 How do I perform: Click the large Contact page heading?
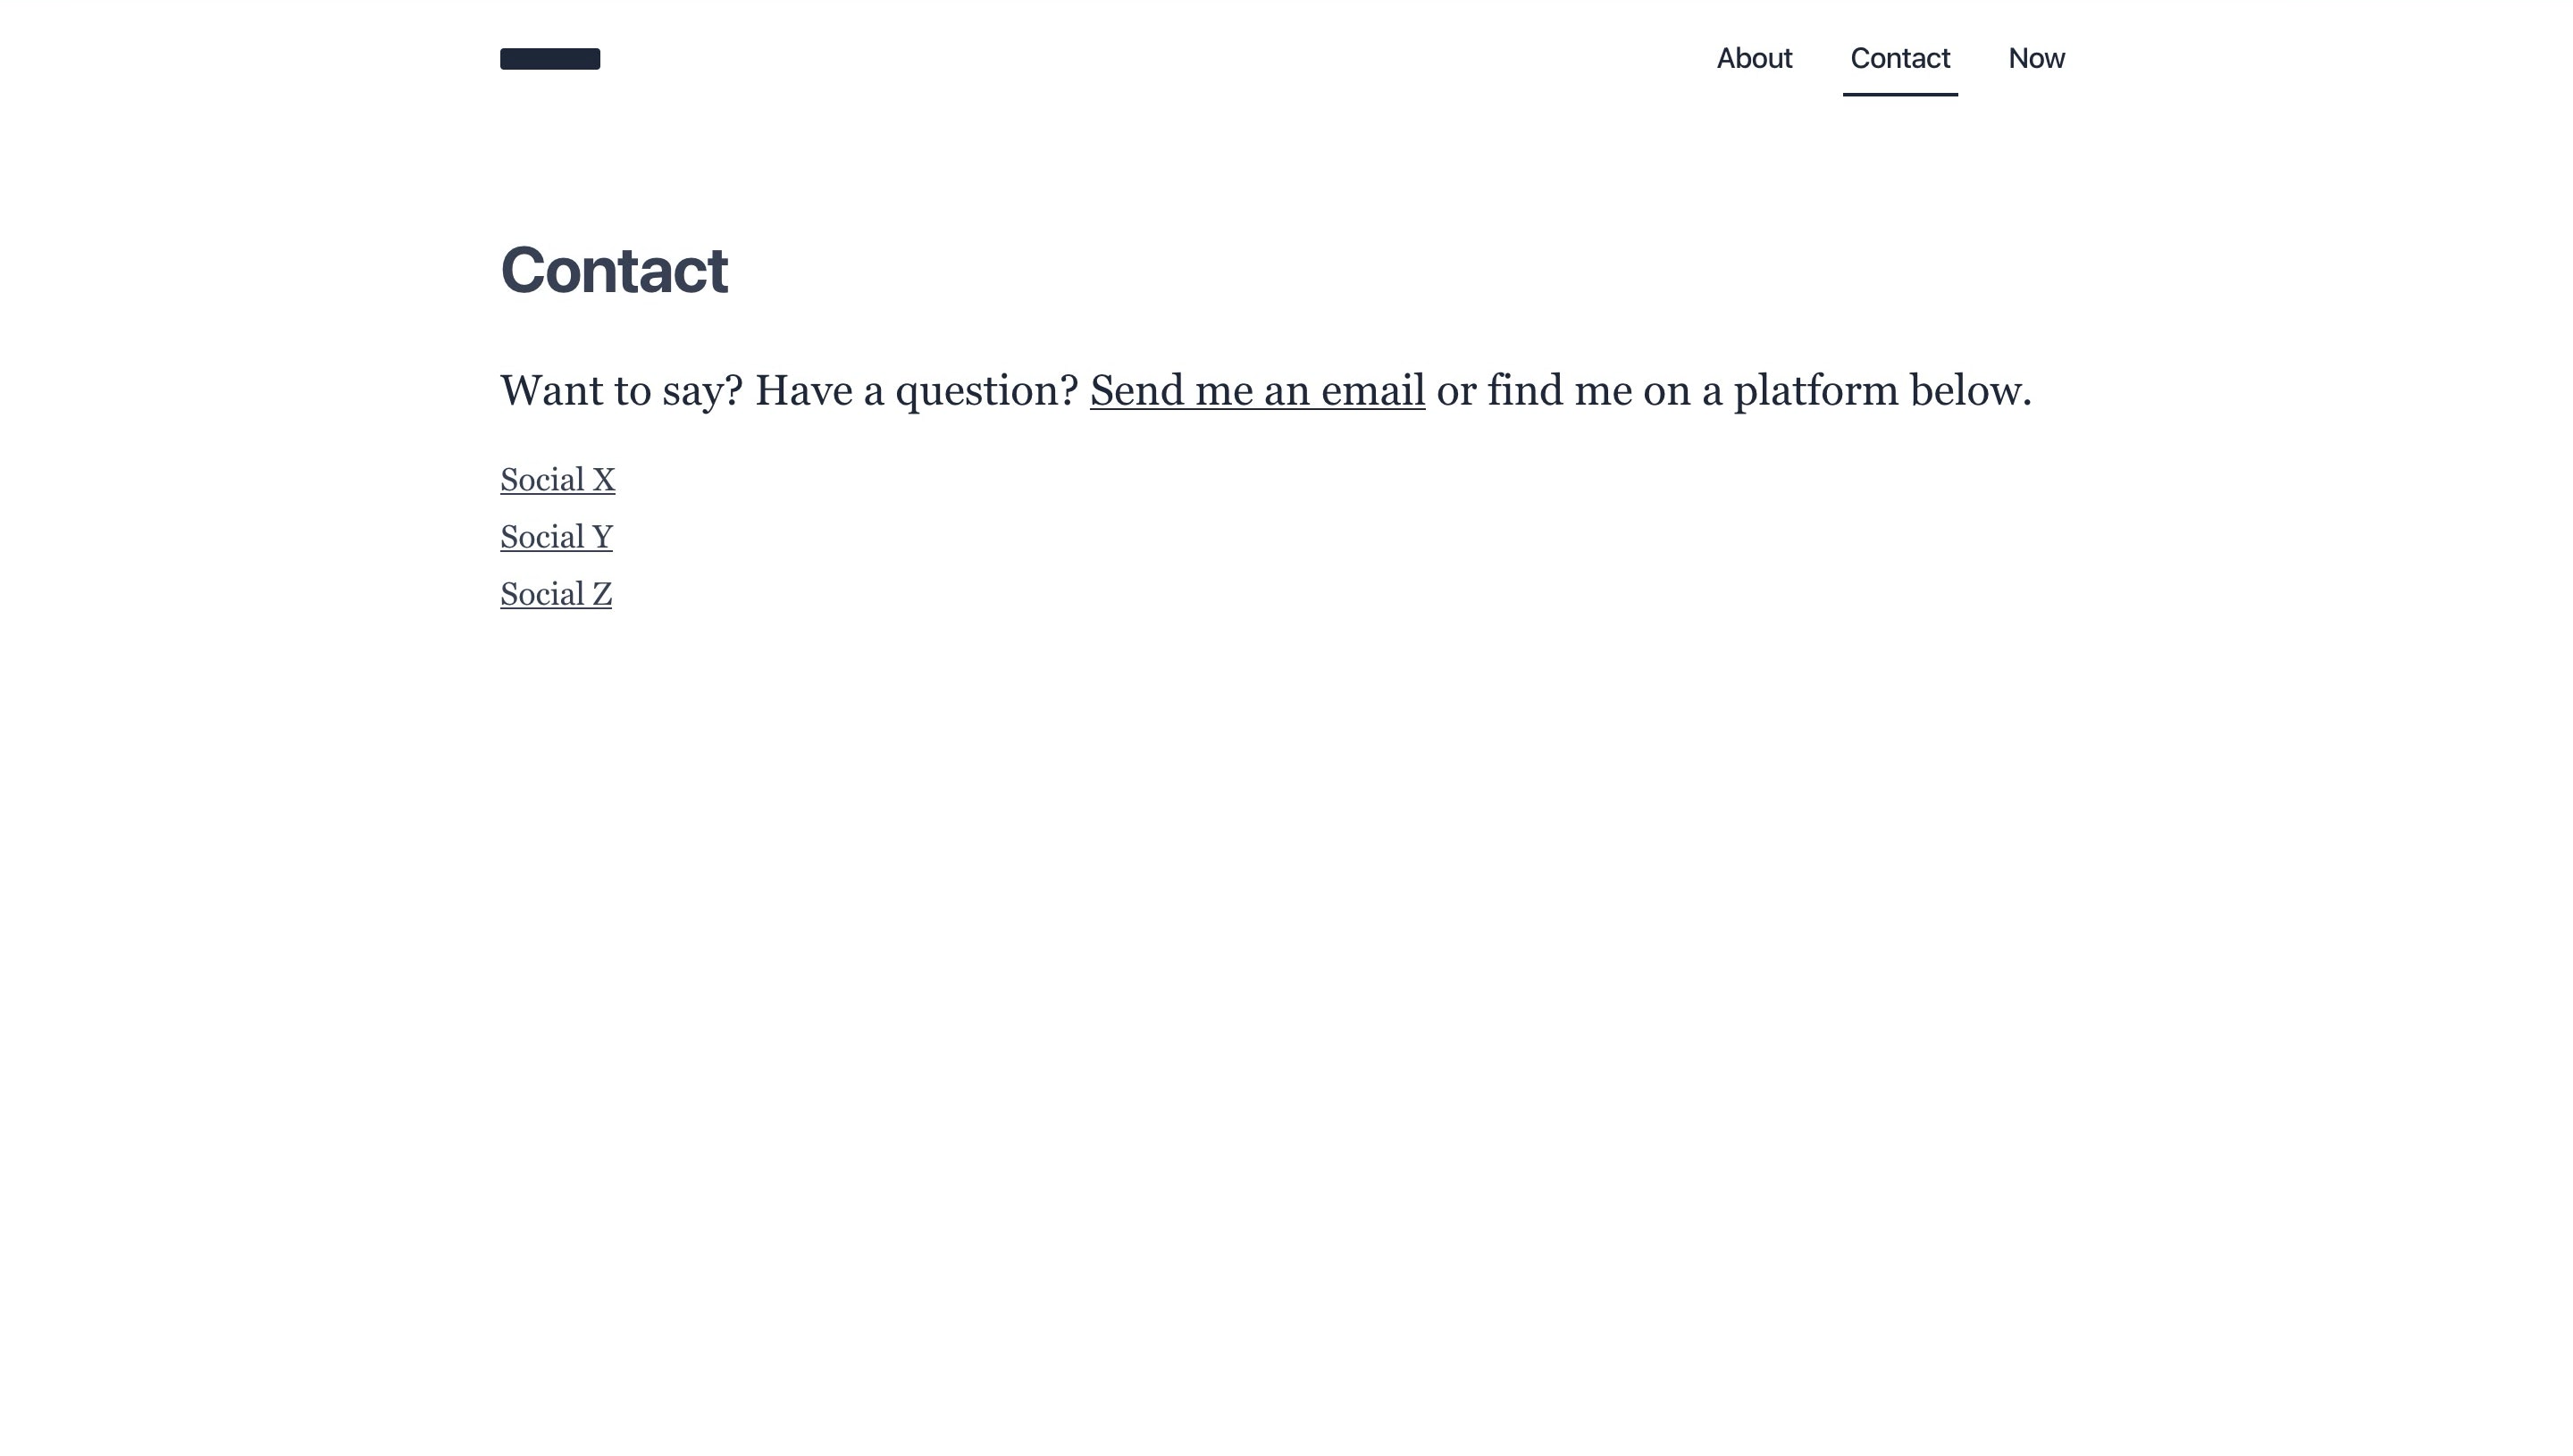(614, 271)
